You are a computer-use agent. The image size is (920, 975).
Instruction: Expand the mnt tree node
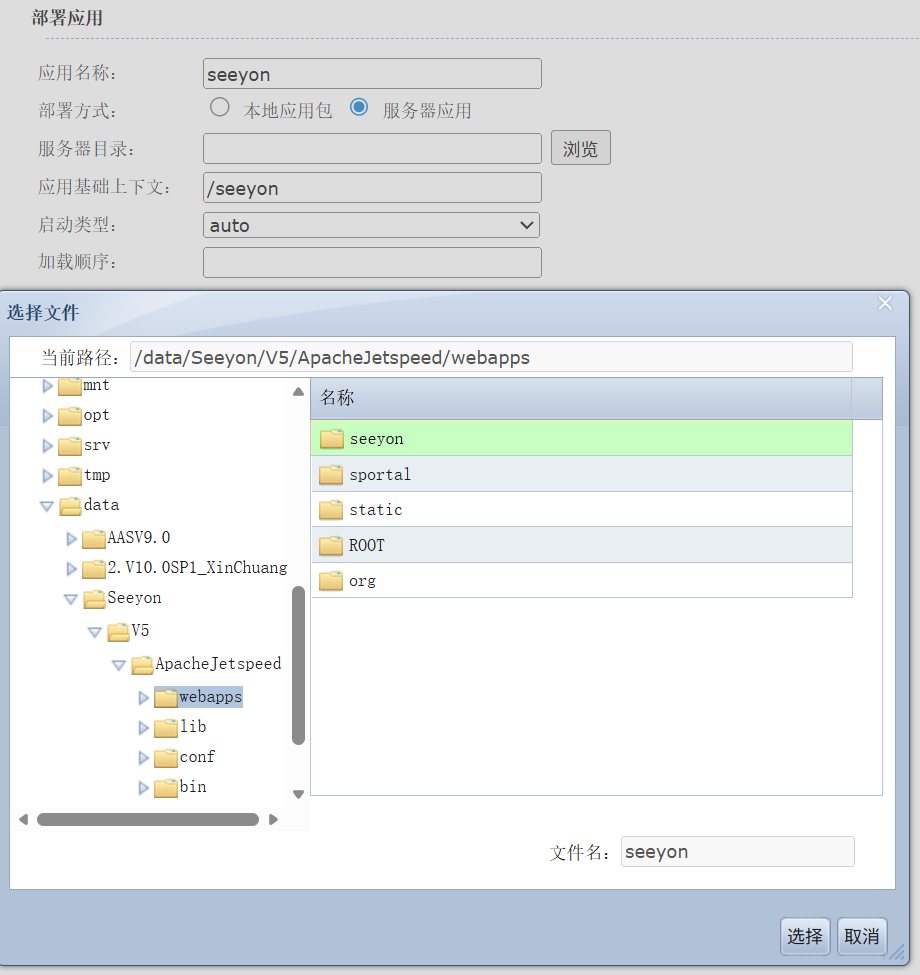point(47,386)
